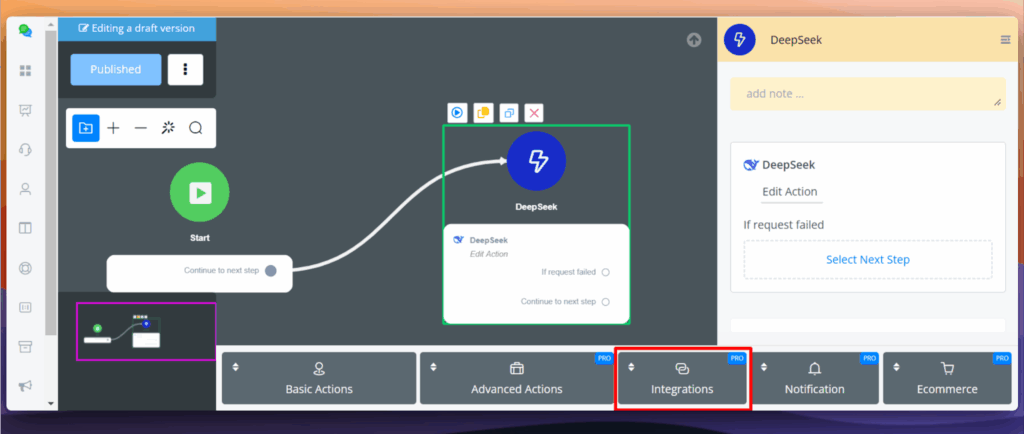
Task: Expand the Basic Actions panel
Action: pos(318,378)
